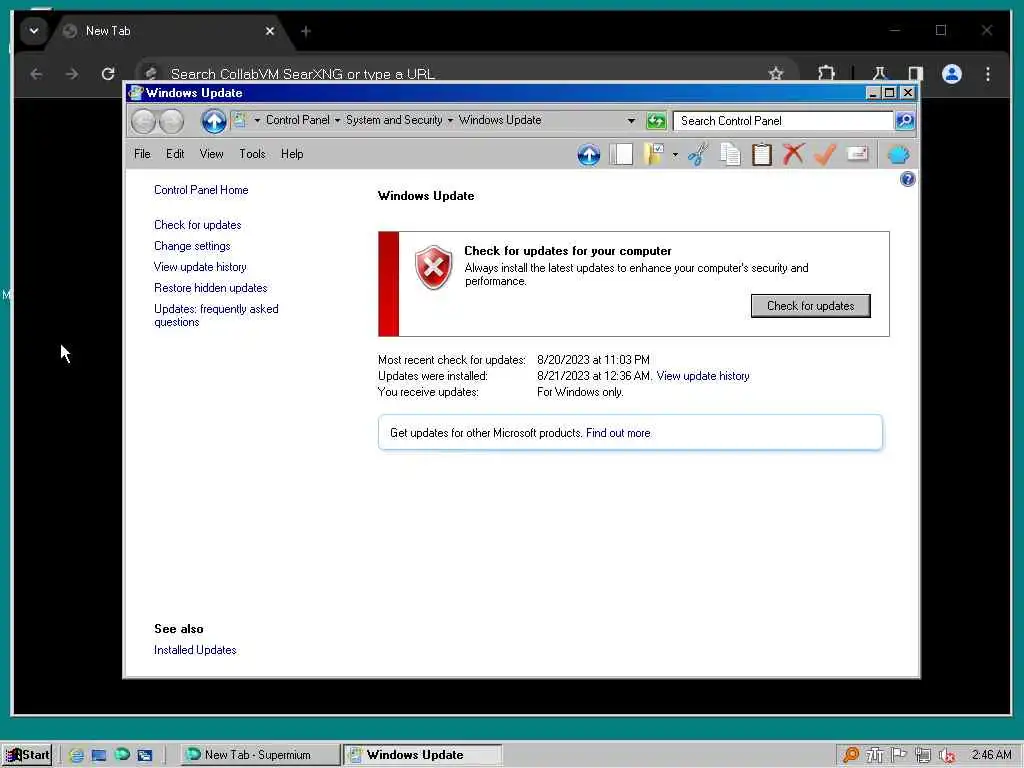Click the tray flag Action Center icon

pyautogui.click(x=899, y=755)
